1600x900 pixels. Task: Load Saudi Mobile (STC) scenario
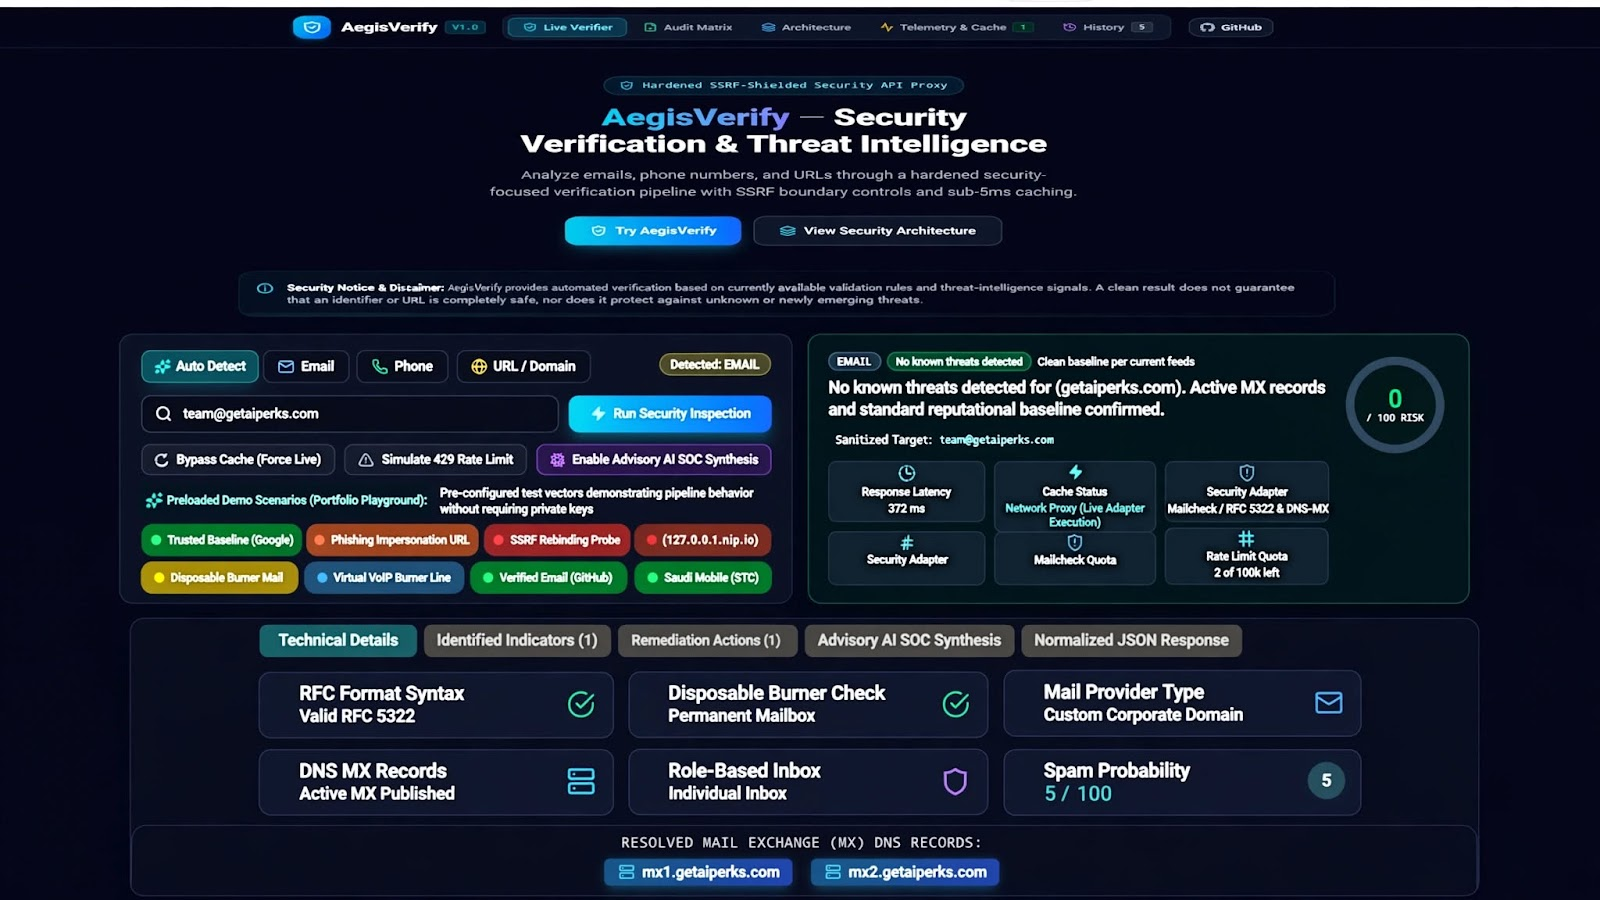(703, 578)
